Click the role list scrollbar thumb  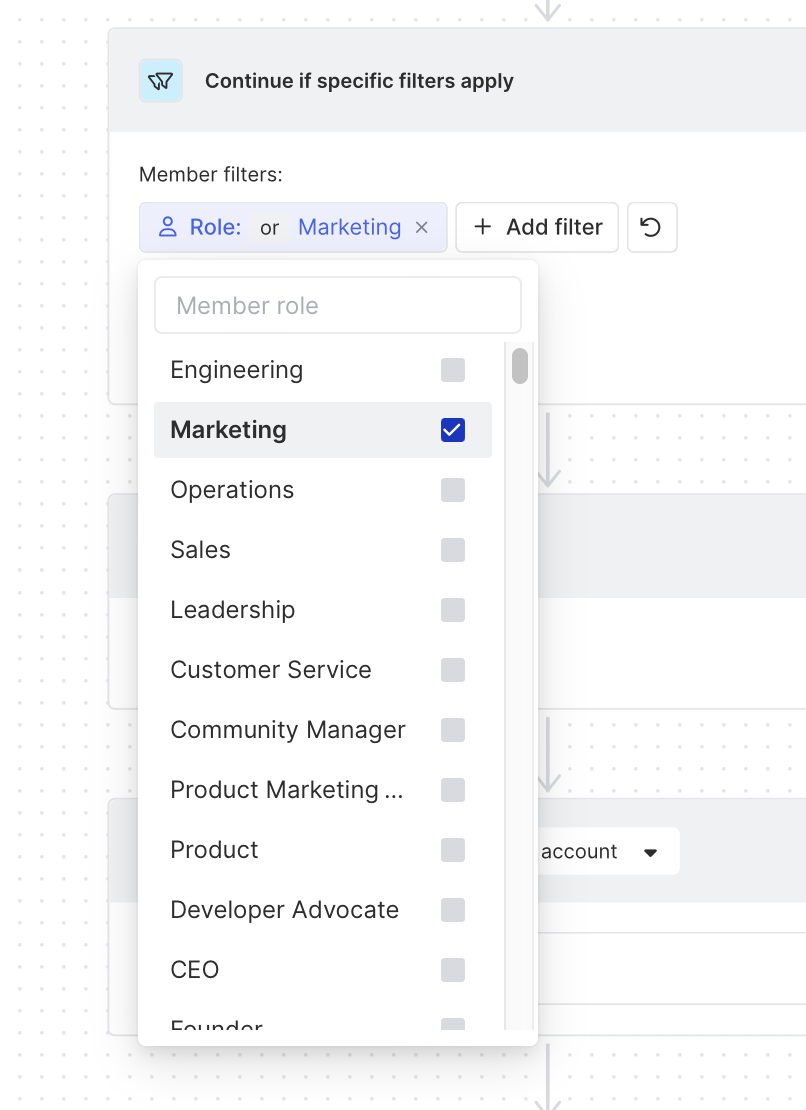(520, 365)
